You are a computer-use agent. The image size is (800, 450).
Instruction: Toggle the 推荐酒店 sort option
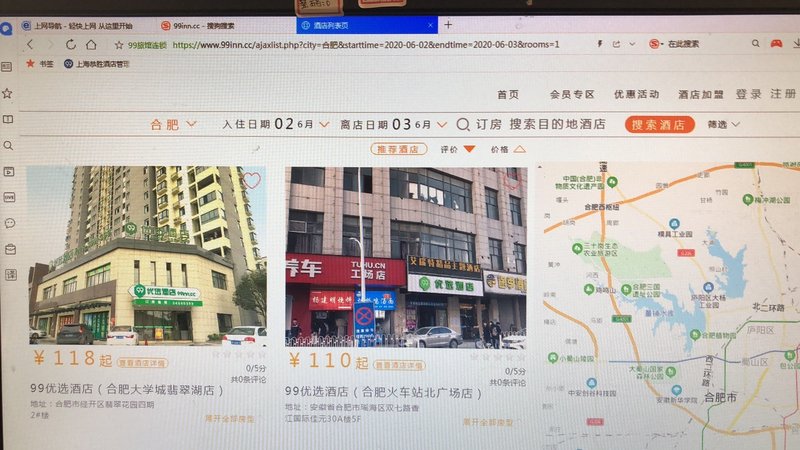pyautogui.click(x=397, y=149)
